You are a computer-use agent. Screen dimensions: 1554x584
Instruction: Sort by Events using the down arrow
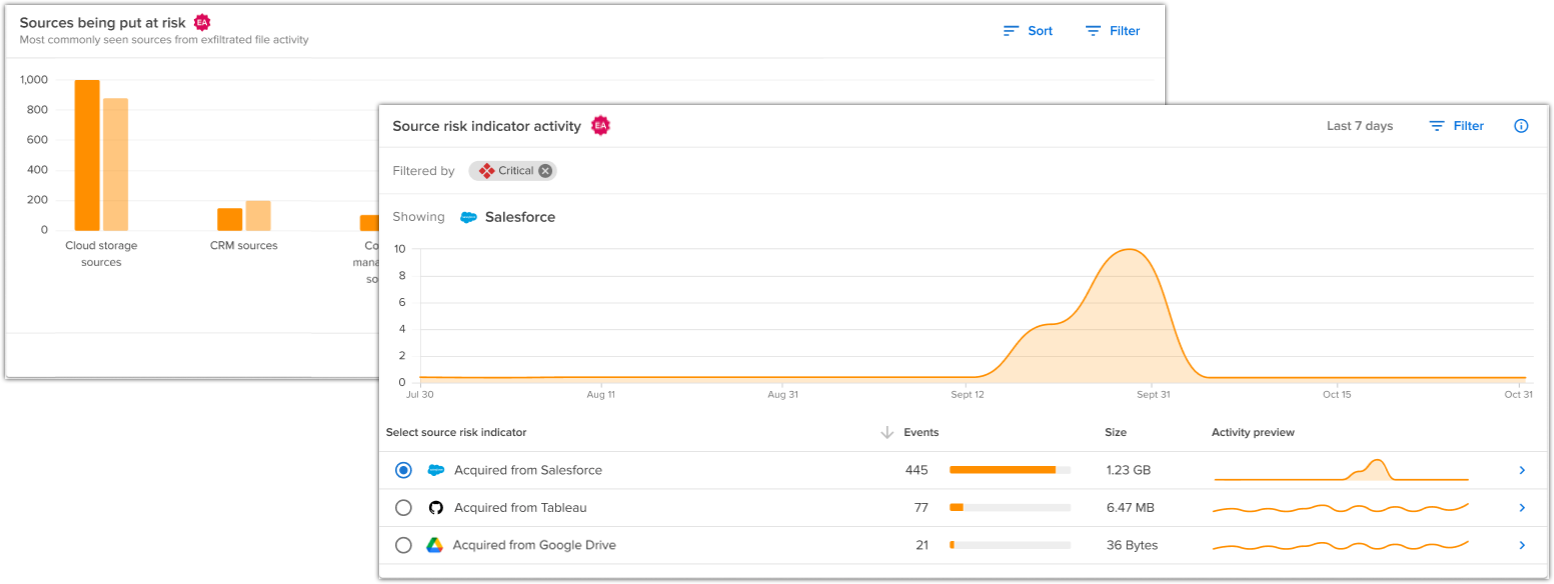coord(886,432)
